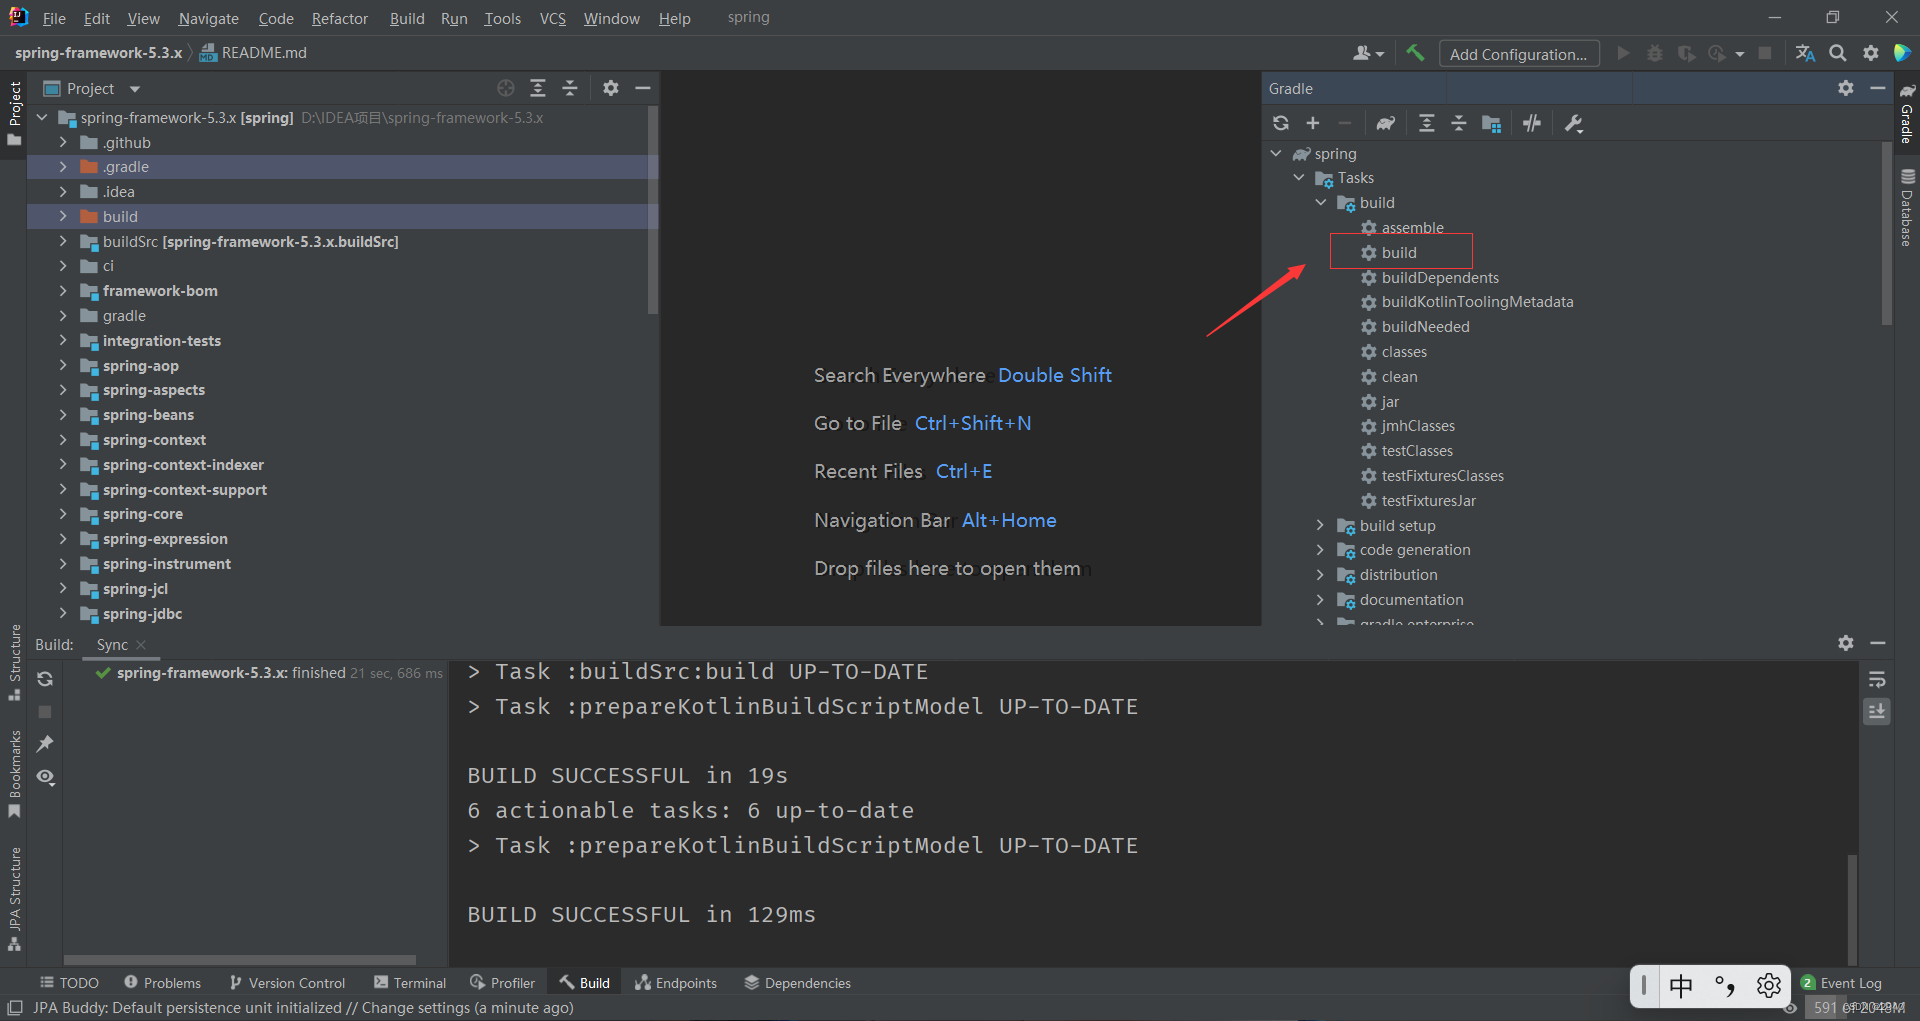Toggle Gradle offline mode
1920x1021 pixels.
[x=1532, y=123]
